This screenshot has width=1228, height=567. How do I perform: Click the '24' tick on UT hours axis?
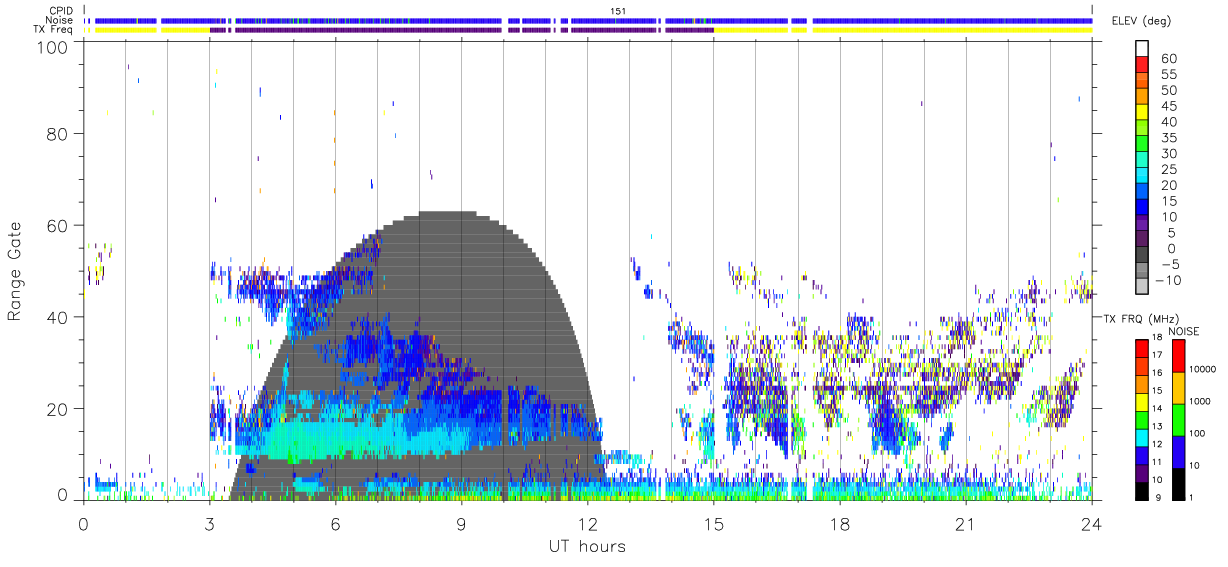1091,524
